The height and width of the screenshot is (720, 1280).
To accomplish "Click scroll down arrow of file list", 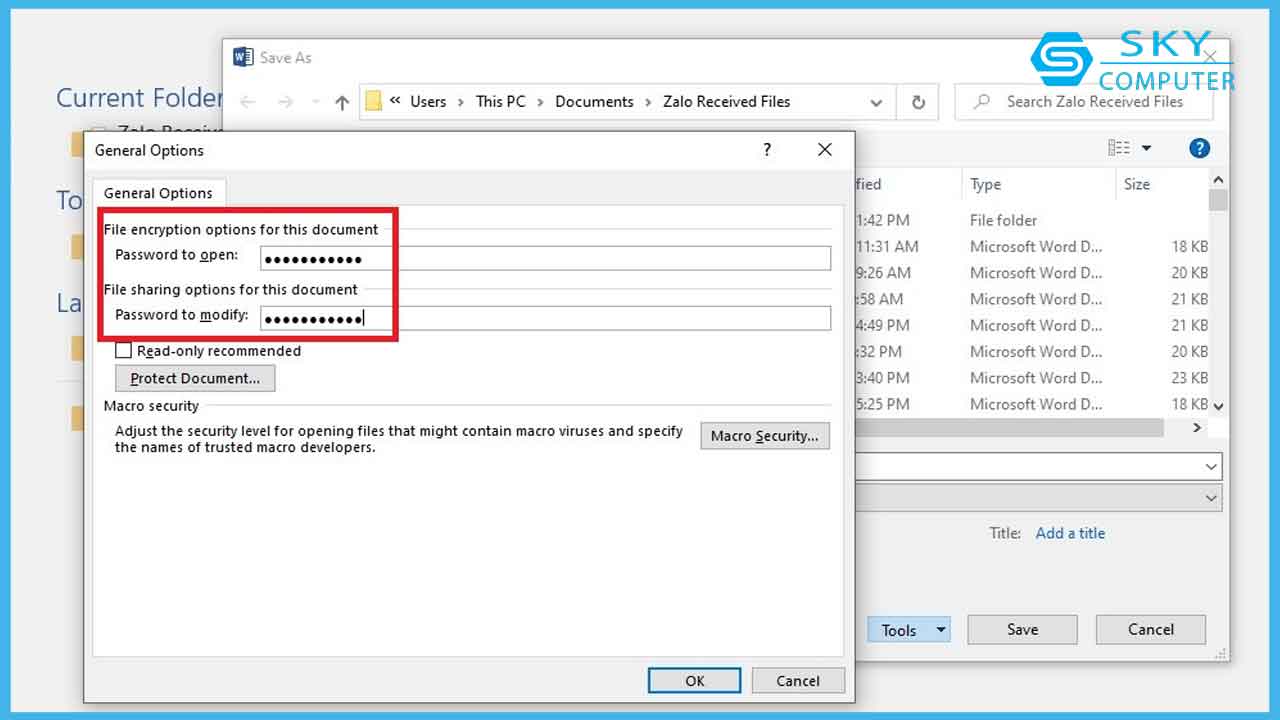I will point(1218,406).
